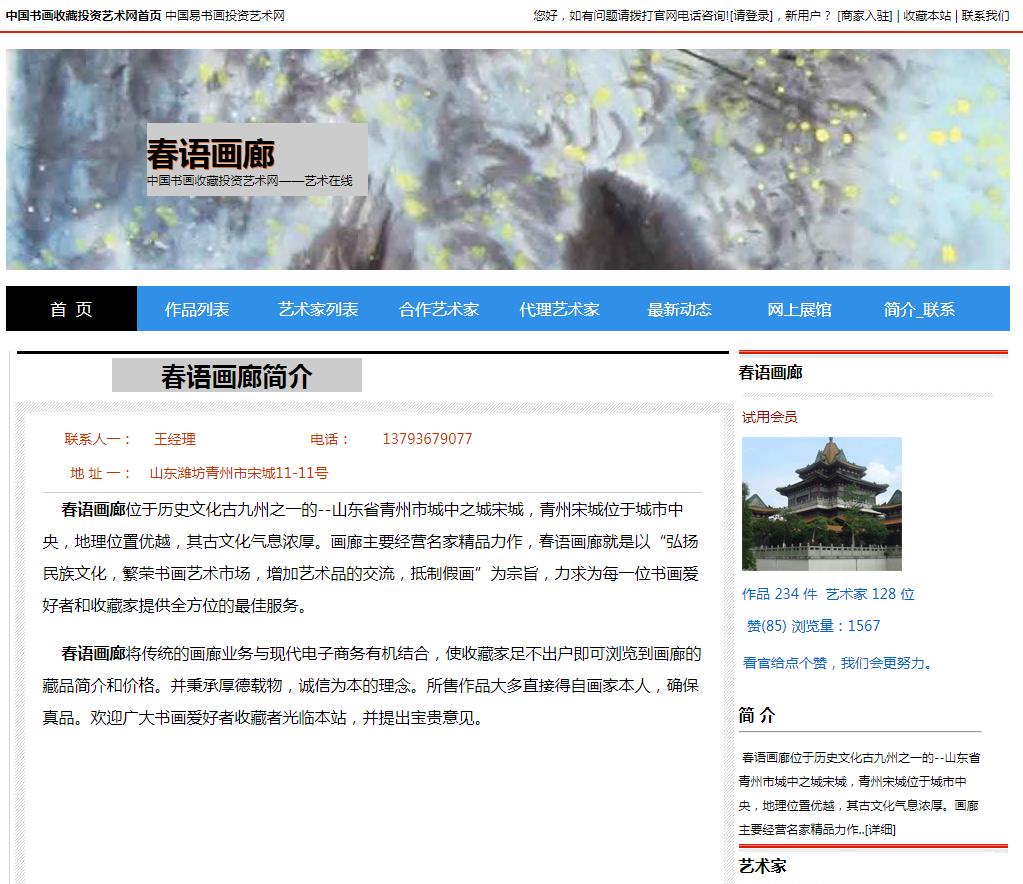Click the sidebar 艺术家 heading
The height and width of the screenshot is (884, 1023).
(763, 866)
